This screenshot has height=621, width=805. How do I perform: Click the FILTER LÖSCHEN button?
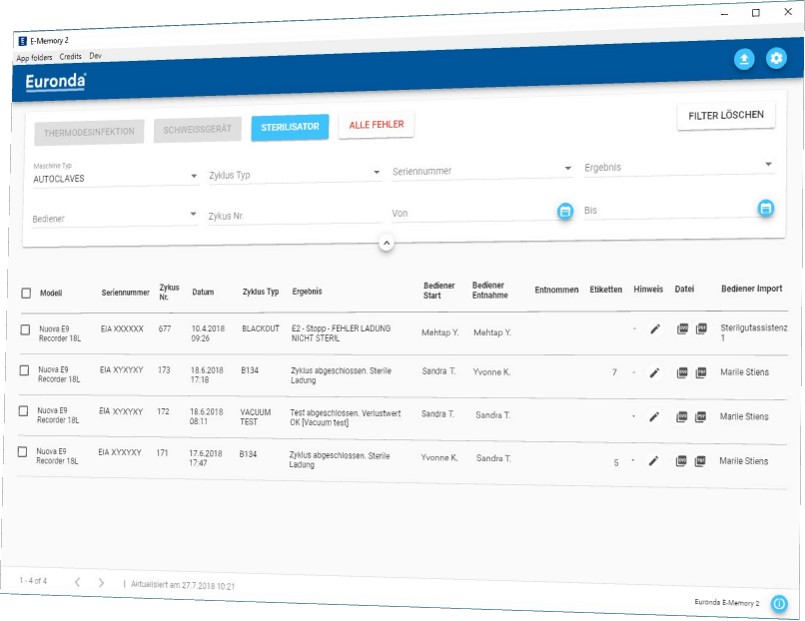click(x=726, y=115)
